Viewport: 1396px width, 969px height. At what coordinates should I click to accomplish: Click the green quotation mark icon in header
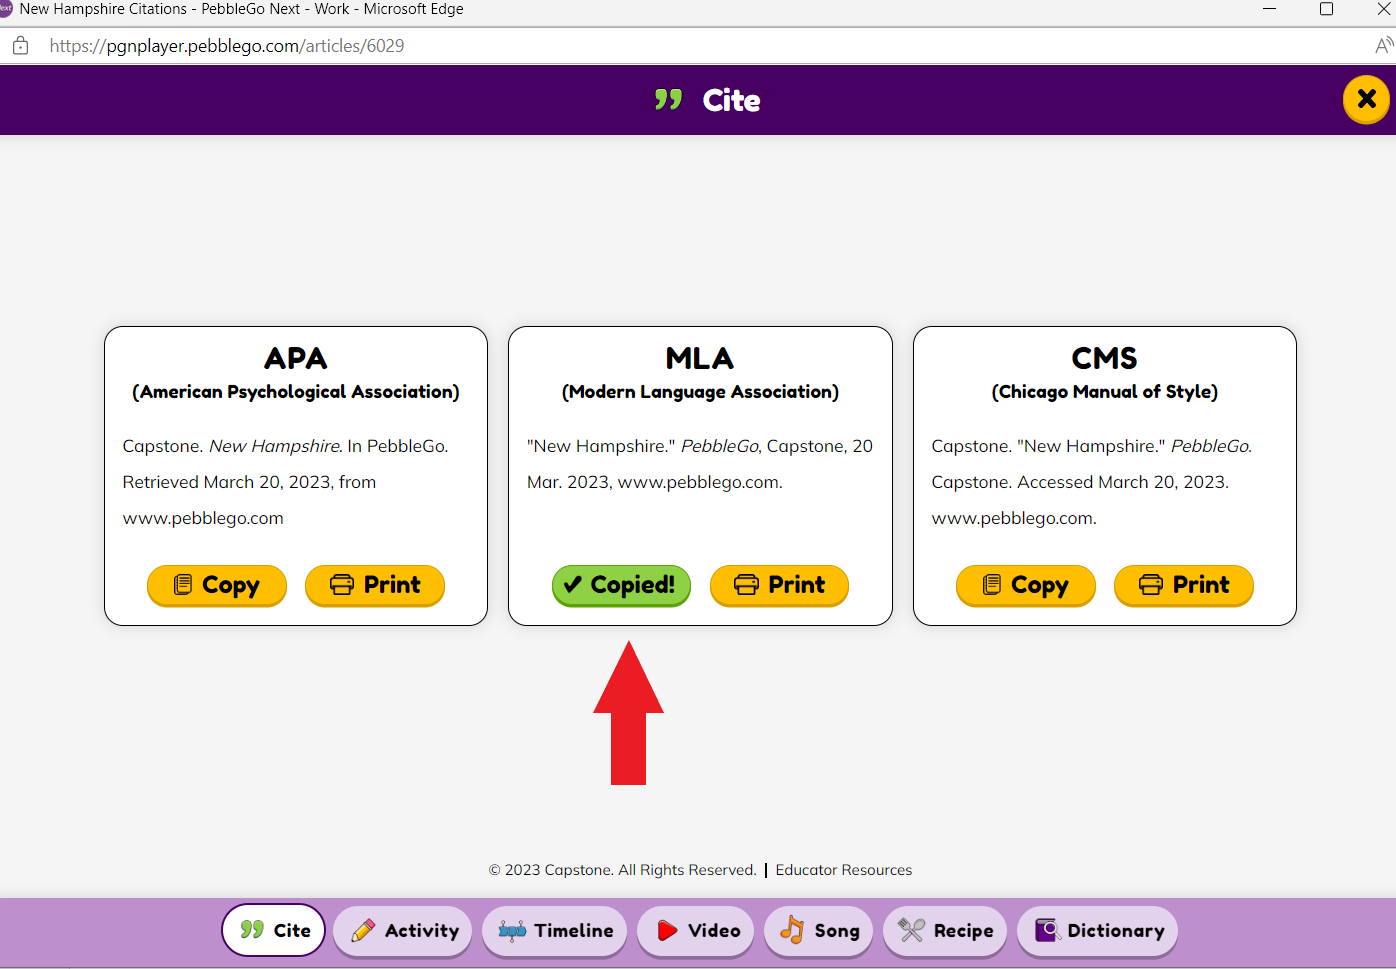pyautogui.click(x=669, y=99)
